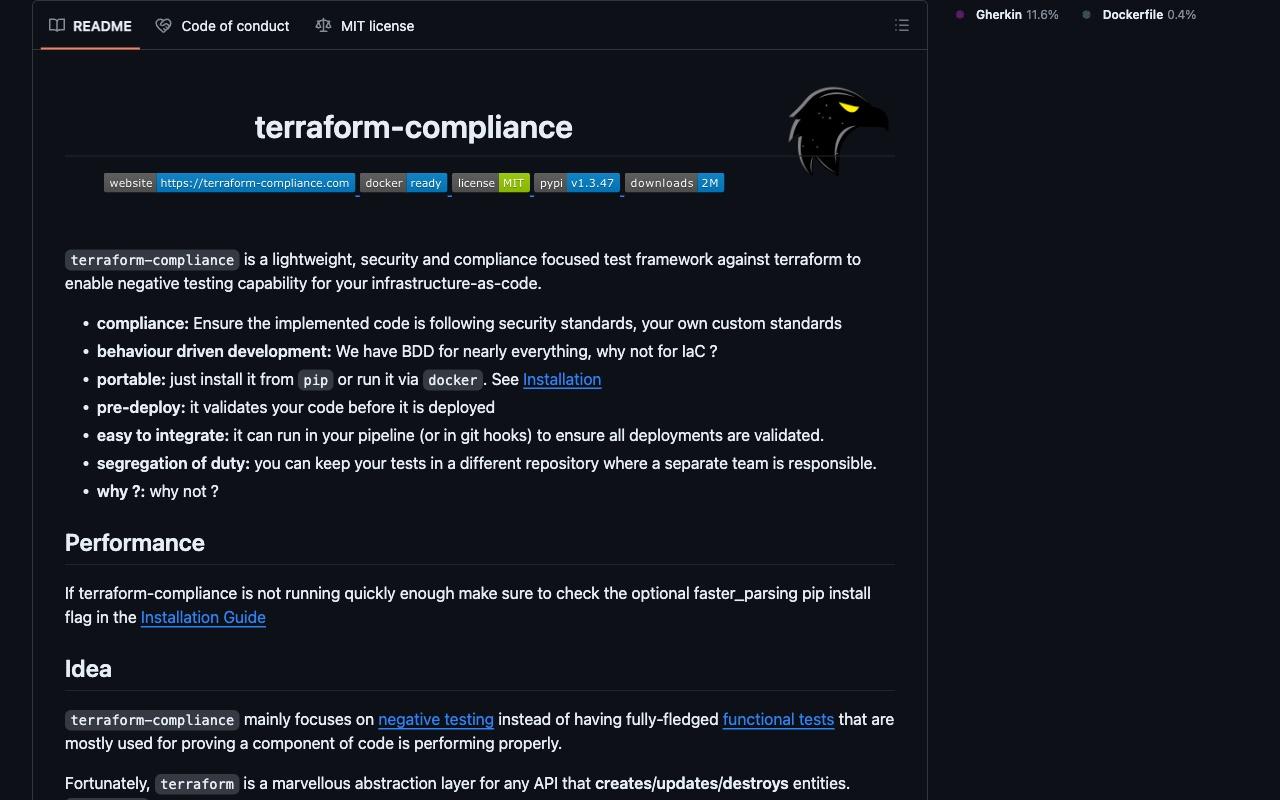The width and height of the screenshot is (1280, 800).
Task: Click the 'segregation of duty:' bullet label
Action: (173, 463)
